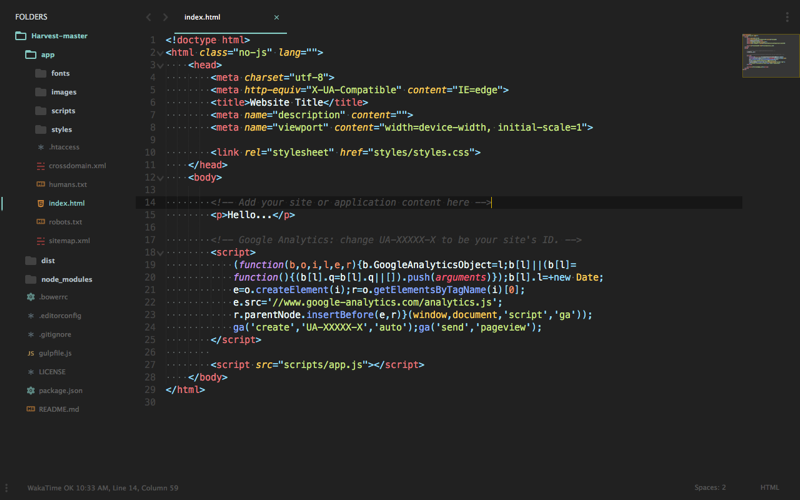
Task: Click the crossdomain.xml file icon
Action: 40,166
